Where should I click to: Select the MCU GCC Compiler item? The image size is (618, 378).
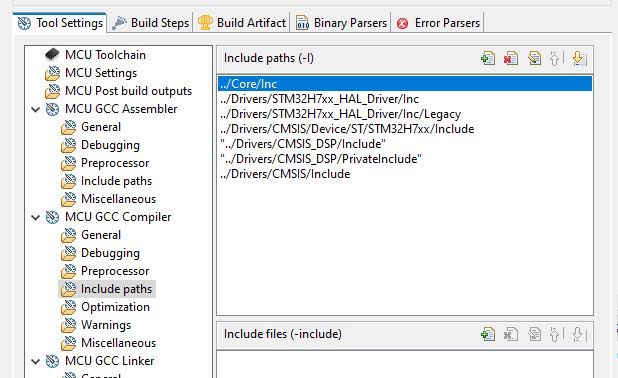pyautogui.click(x=118, y=217)
